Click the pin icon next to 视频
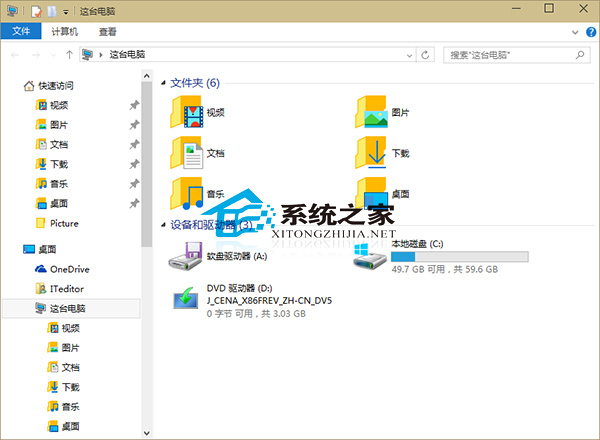600x440 pixels. (134, 105)
